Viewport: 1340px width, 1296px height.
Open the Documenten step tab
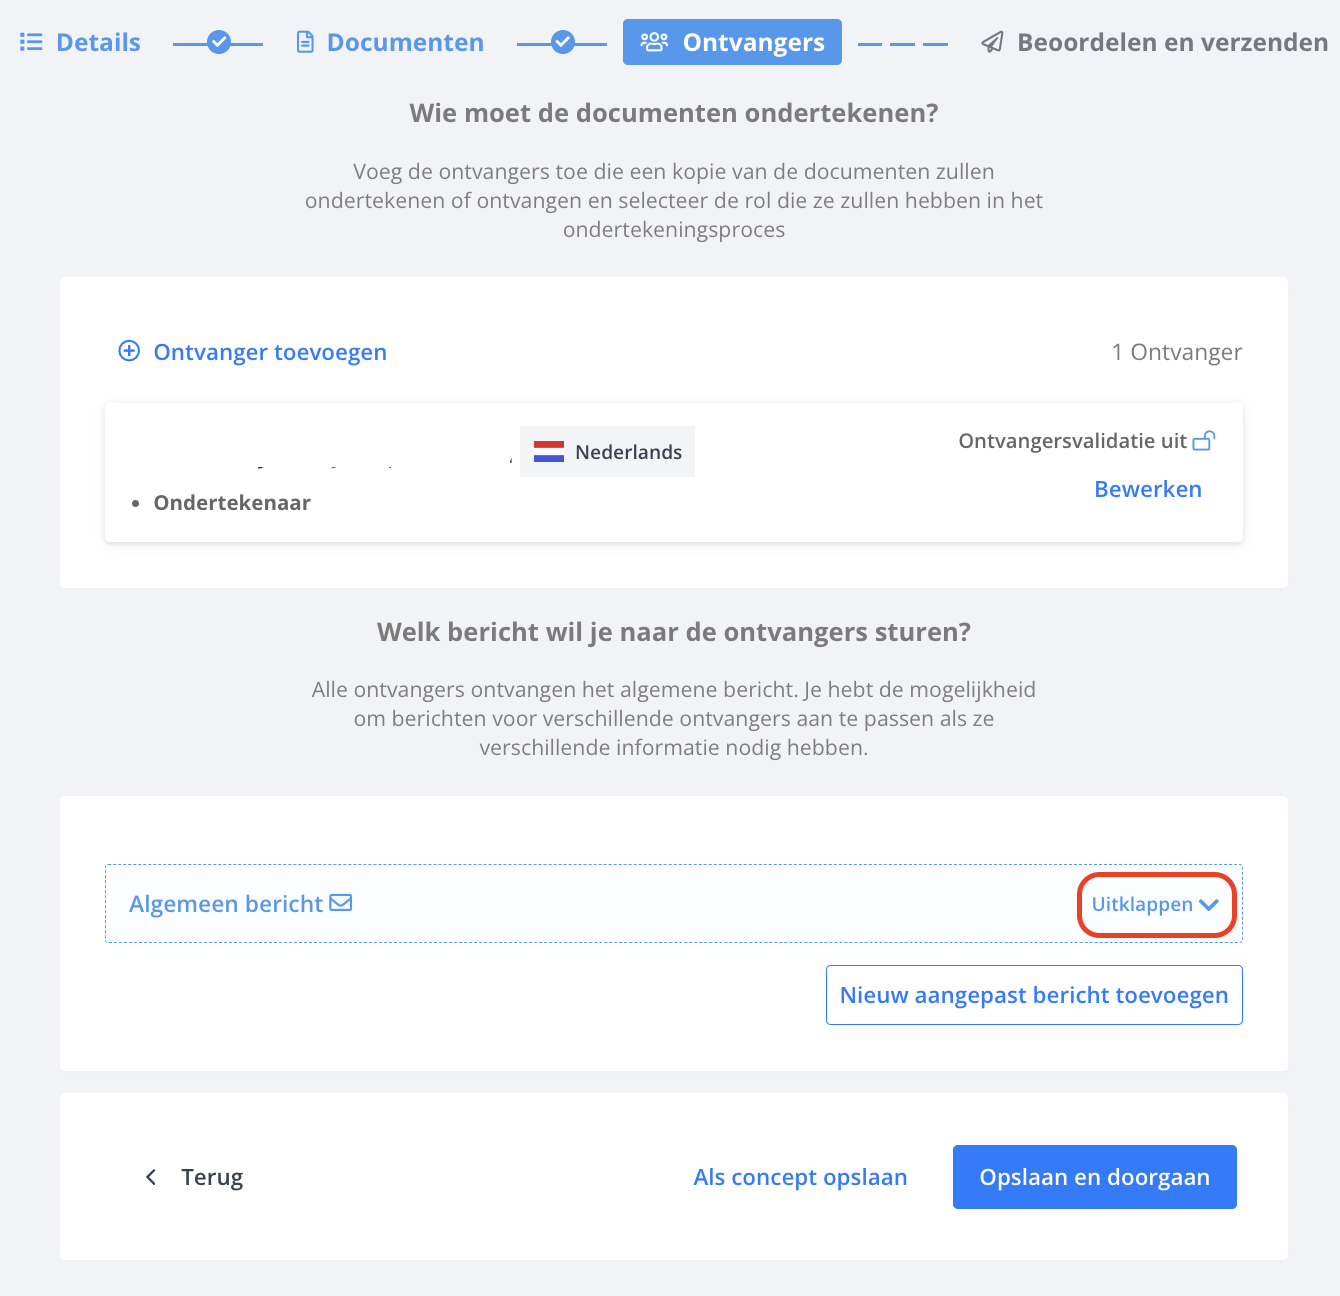coord(390,42)
